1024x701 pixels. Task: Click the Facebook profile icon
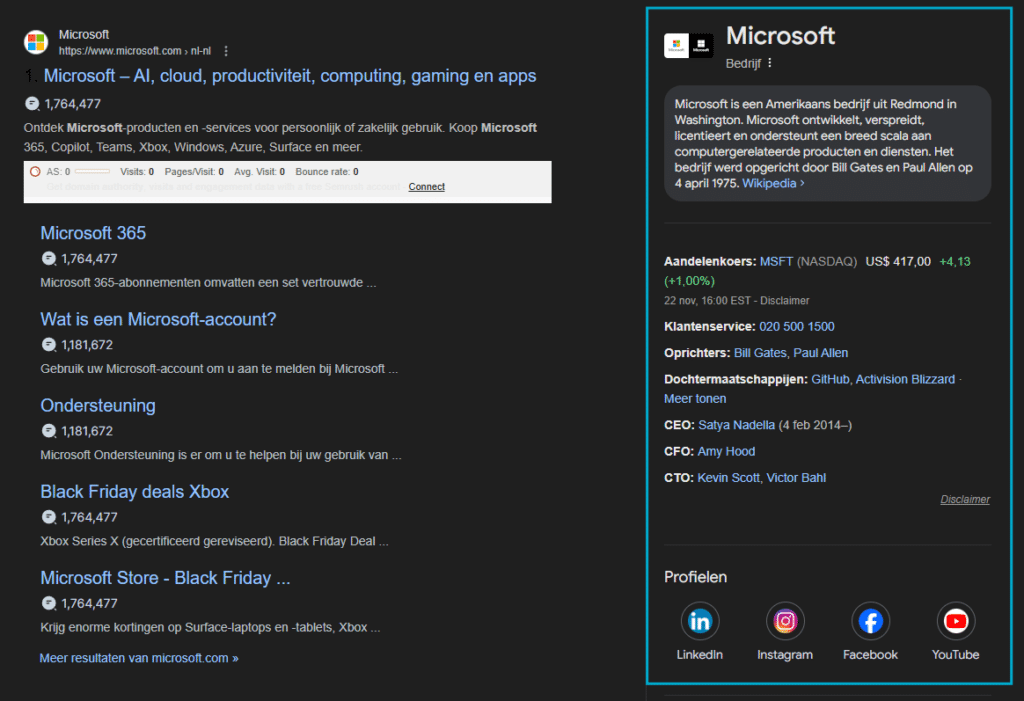click(870, 621)
